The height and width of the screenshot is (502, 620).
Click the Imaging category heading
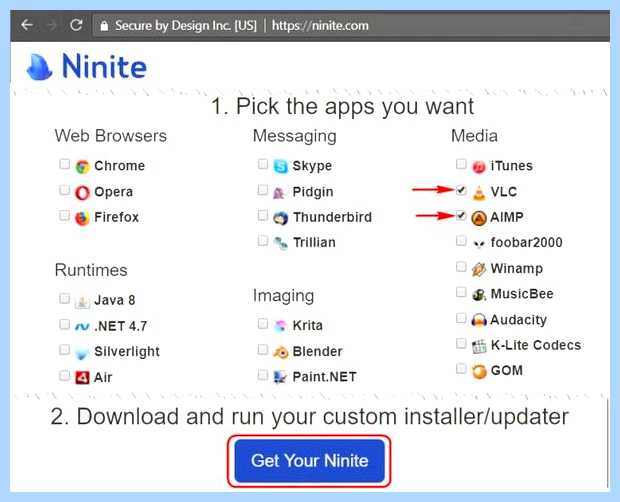[284, 296]
